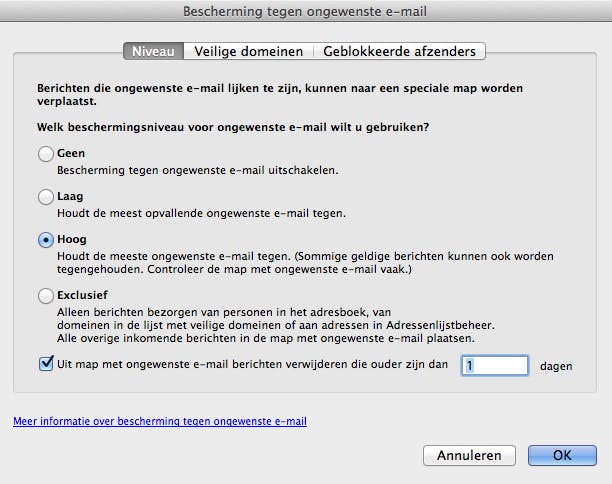This screenshot has height=484, width=612.
Task: Click the 'dagen' label beside the field
Action: point(555,366)
